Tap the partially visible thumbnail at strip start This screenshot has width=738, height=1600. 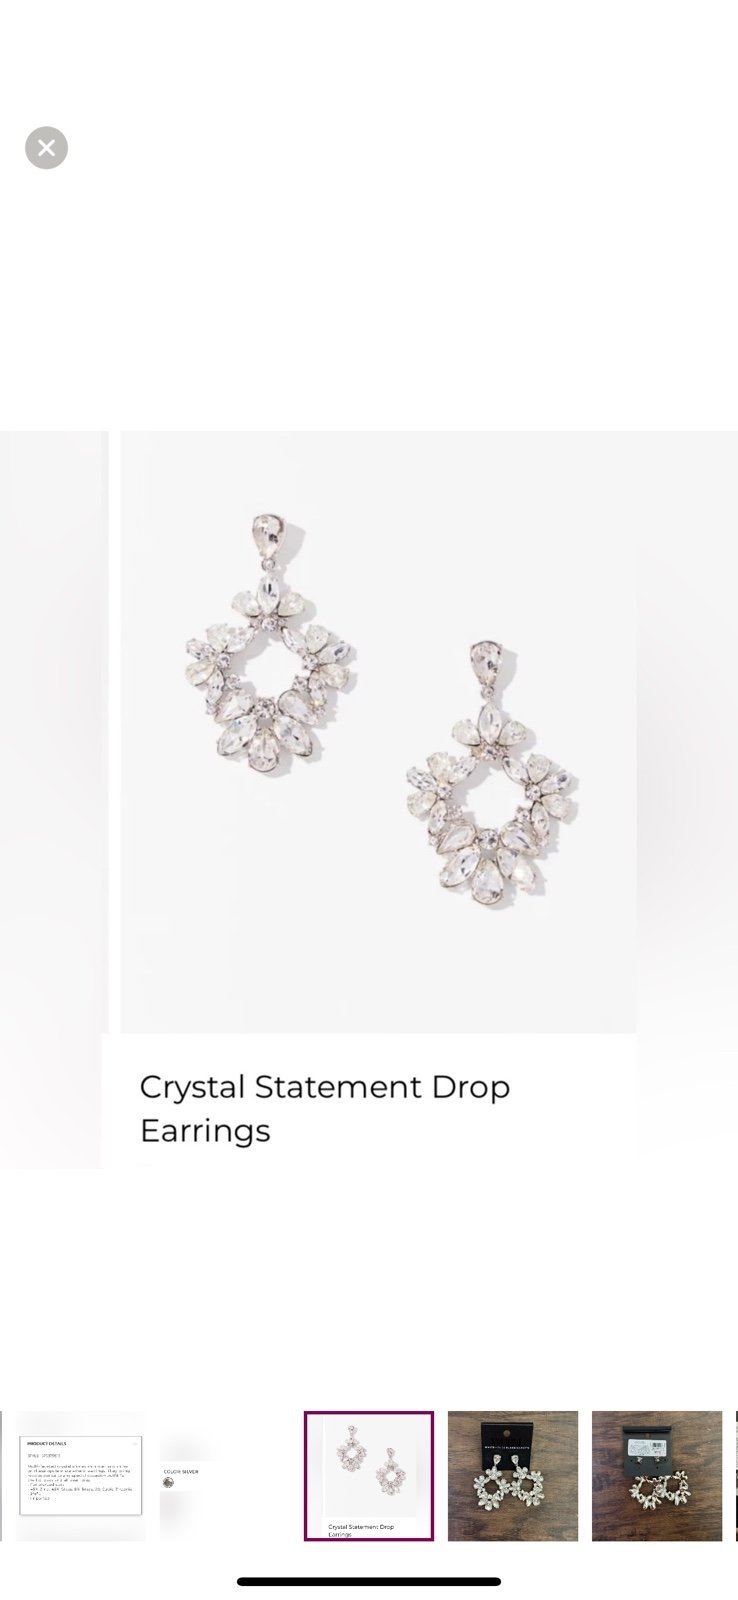1,1475
